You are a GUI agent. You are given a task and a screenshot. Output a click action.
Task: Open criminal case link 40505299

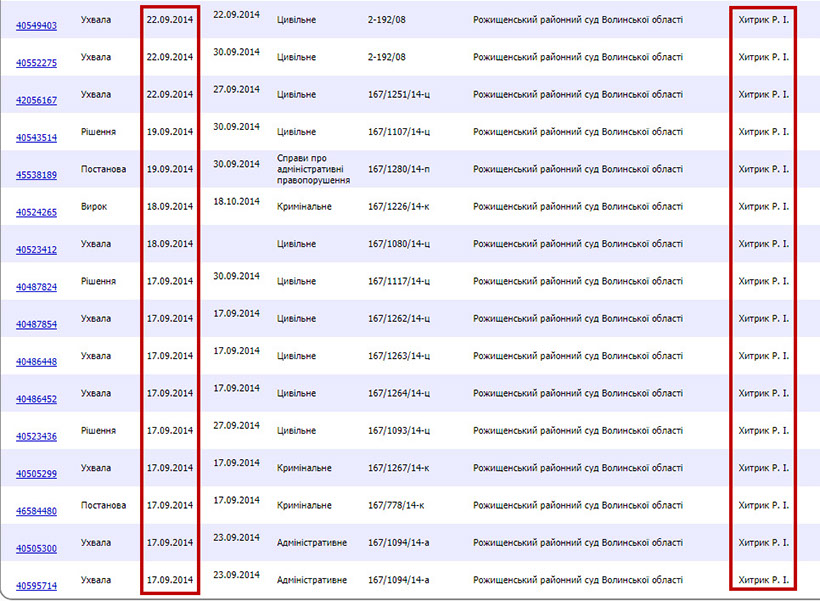point(36,473)
